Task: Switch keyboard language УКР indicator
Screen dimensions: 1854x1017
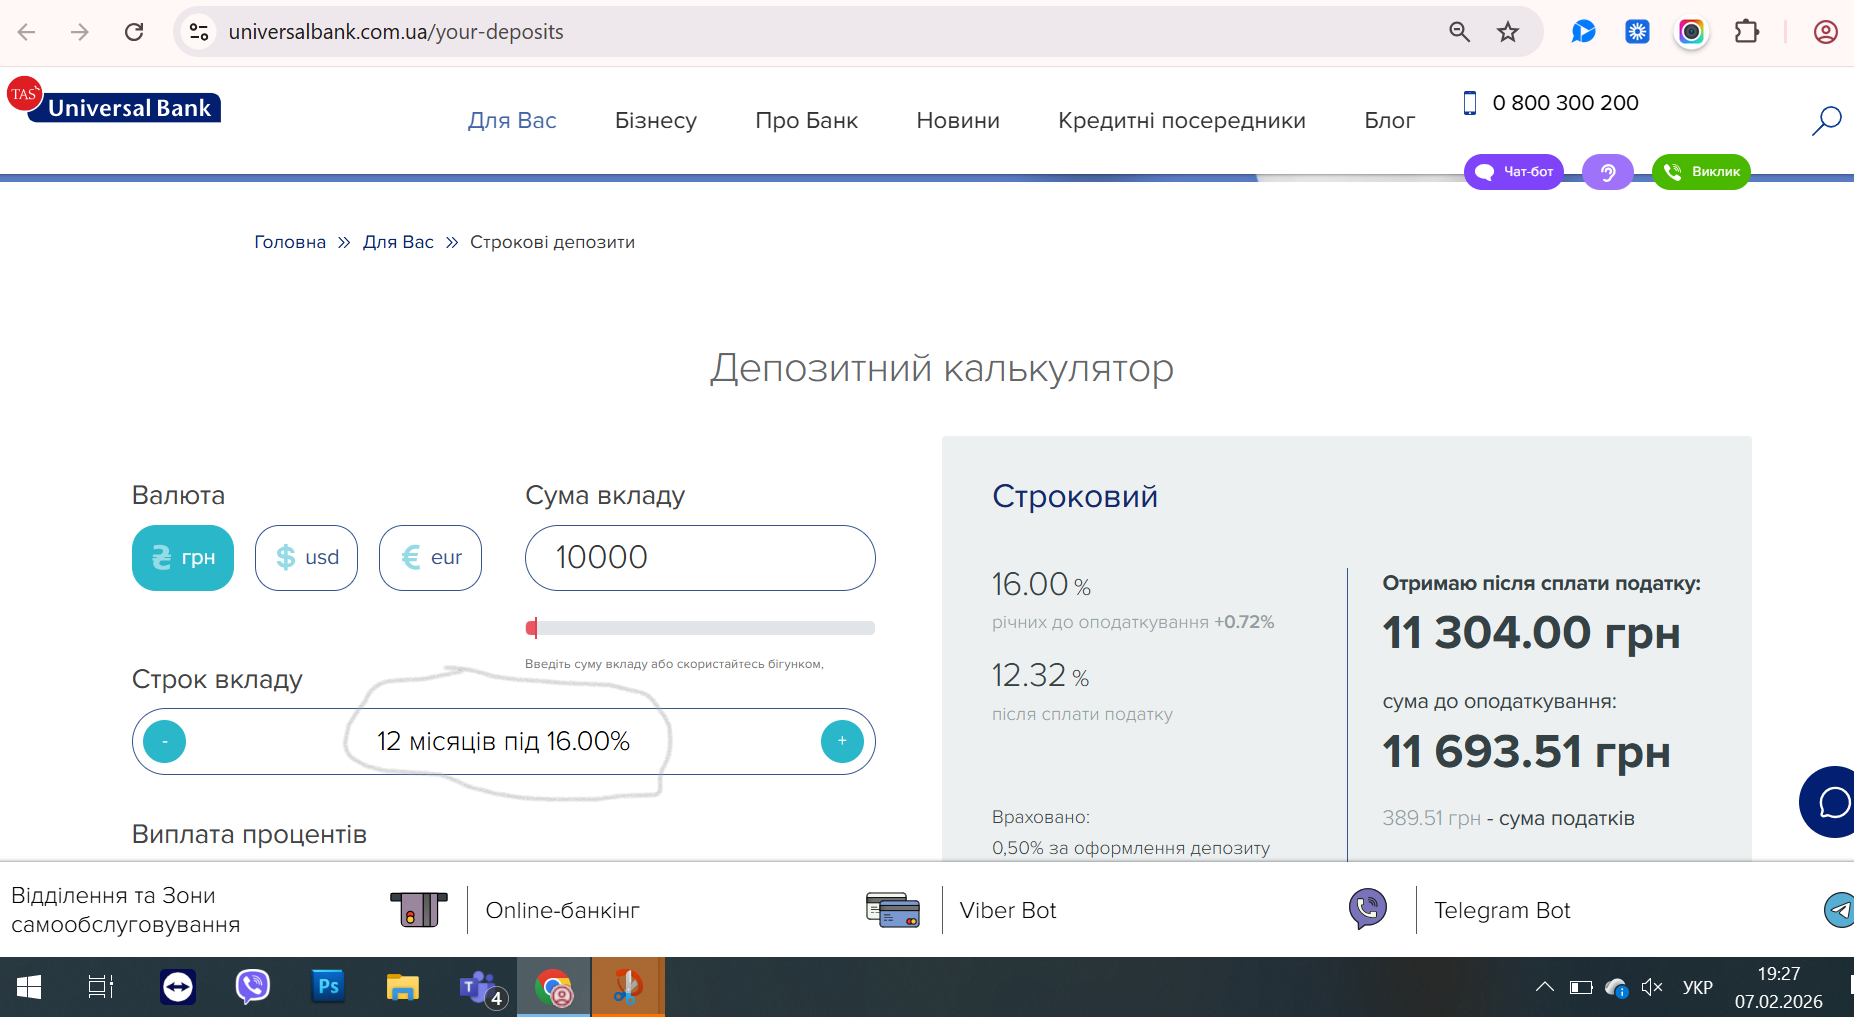Action: pyautogui.click(x=1697, y=988)
